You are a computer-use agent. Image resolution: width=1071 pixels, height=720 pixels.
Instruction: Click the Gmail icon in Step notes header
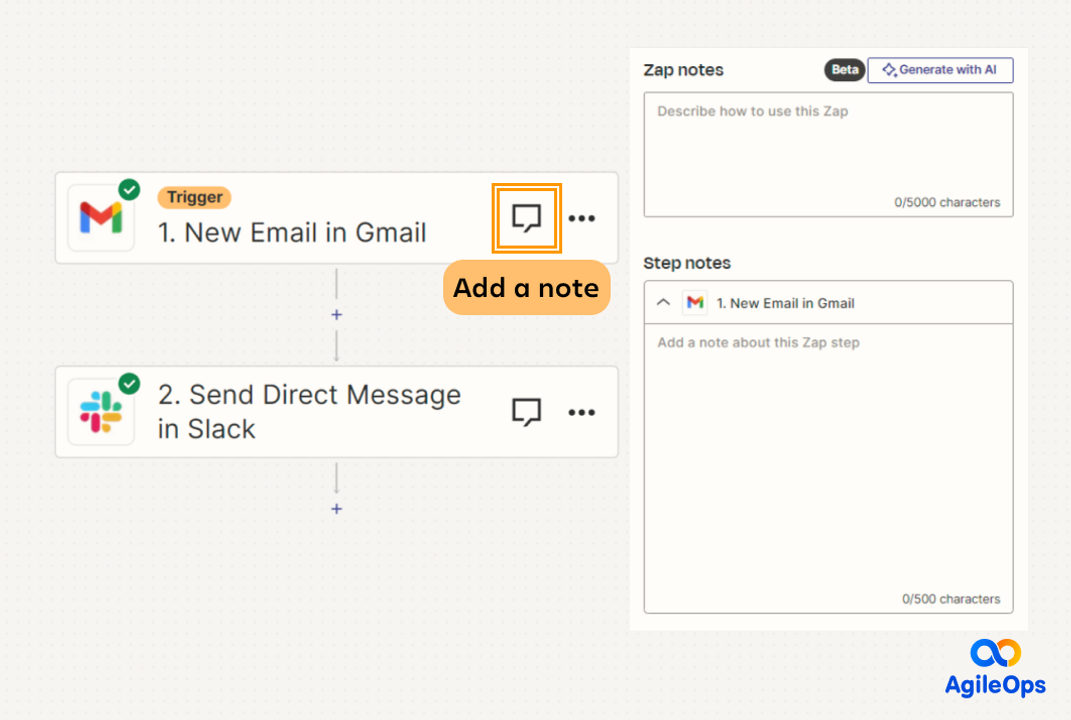[x=695, y=303]
